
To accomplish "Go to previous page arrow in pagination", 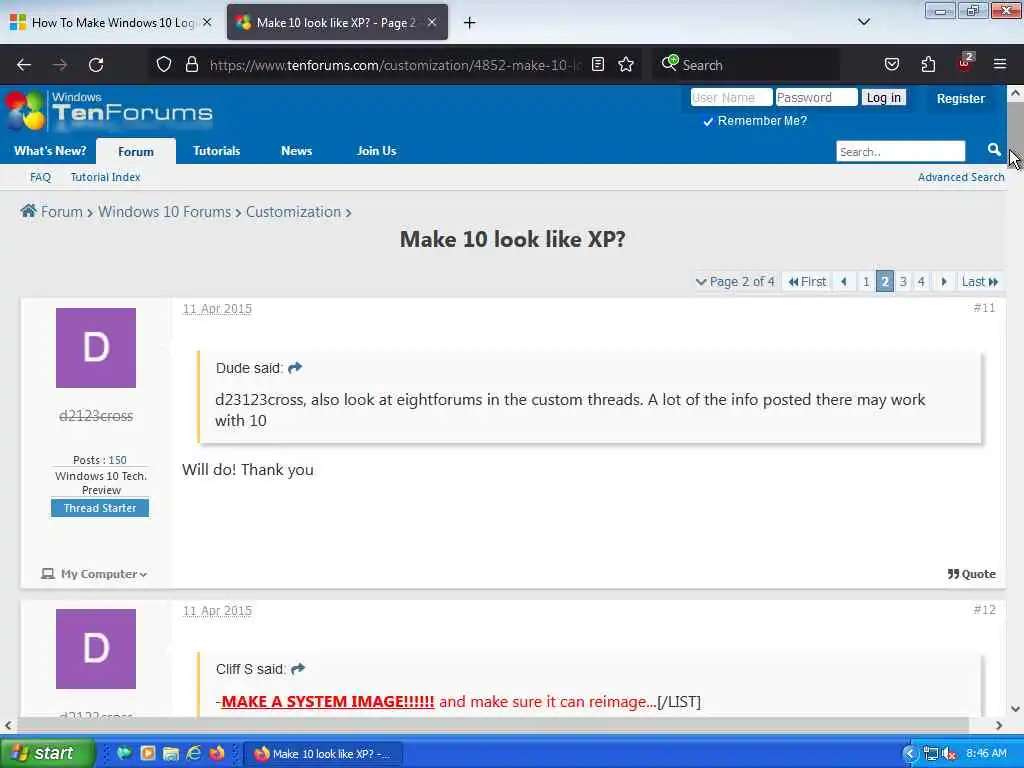I will 844,281.
